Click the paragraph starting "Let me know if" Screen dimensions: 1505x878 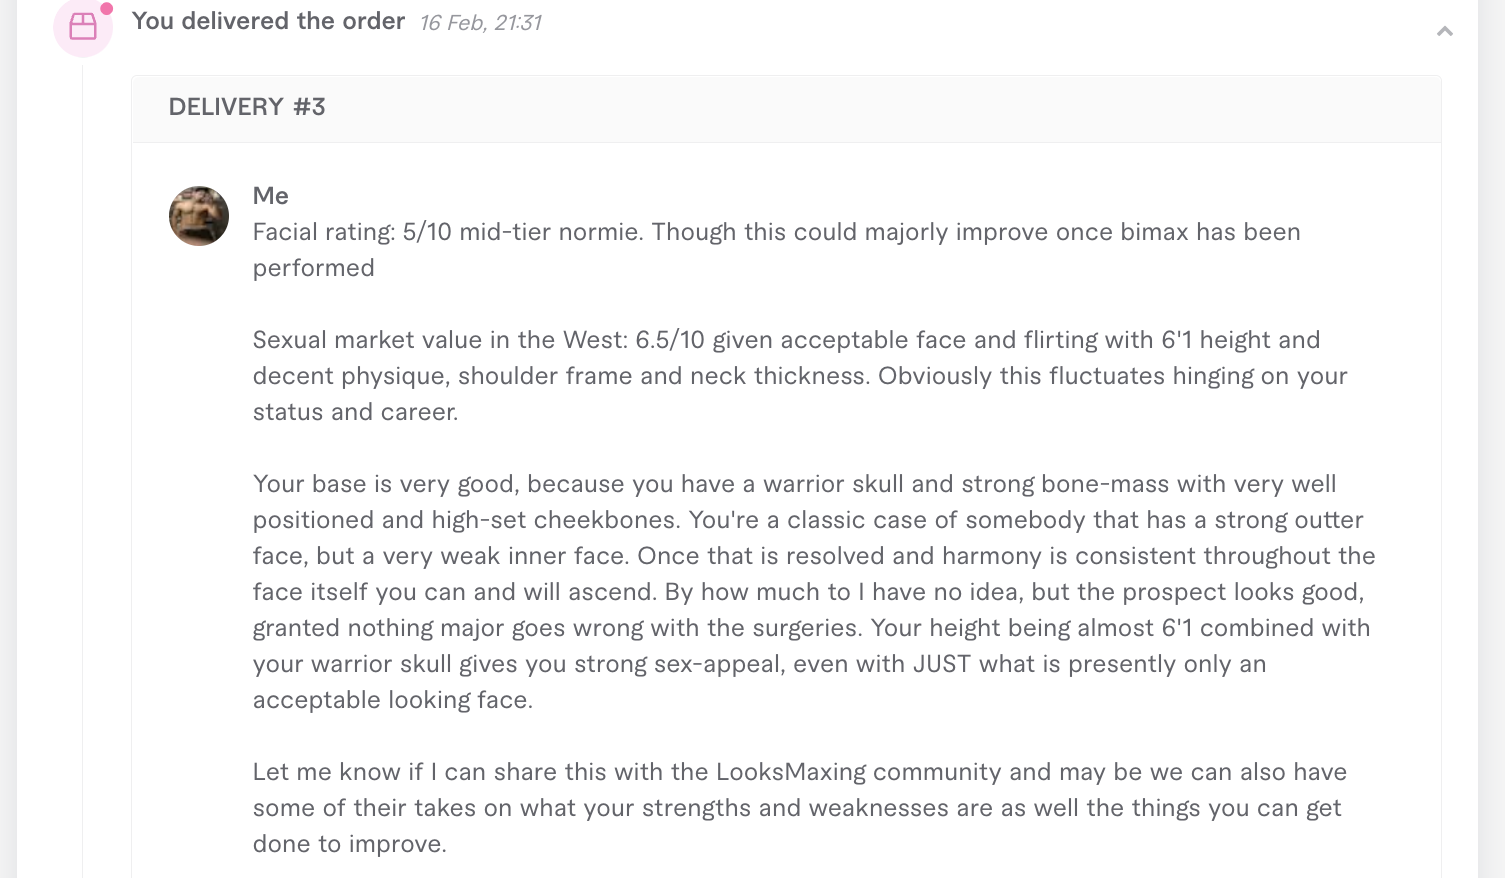[800, 808]
